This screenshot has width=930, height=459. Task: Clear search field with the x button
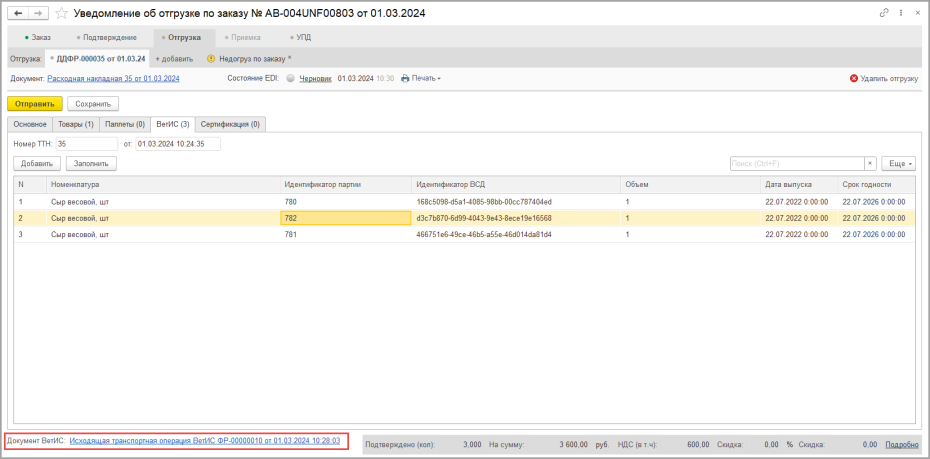coord(870,163)
